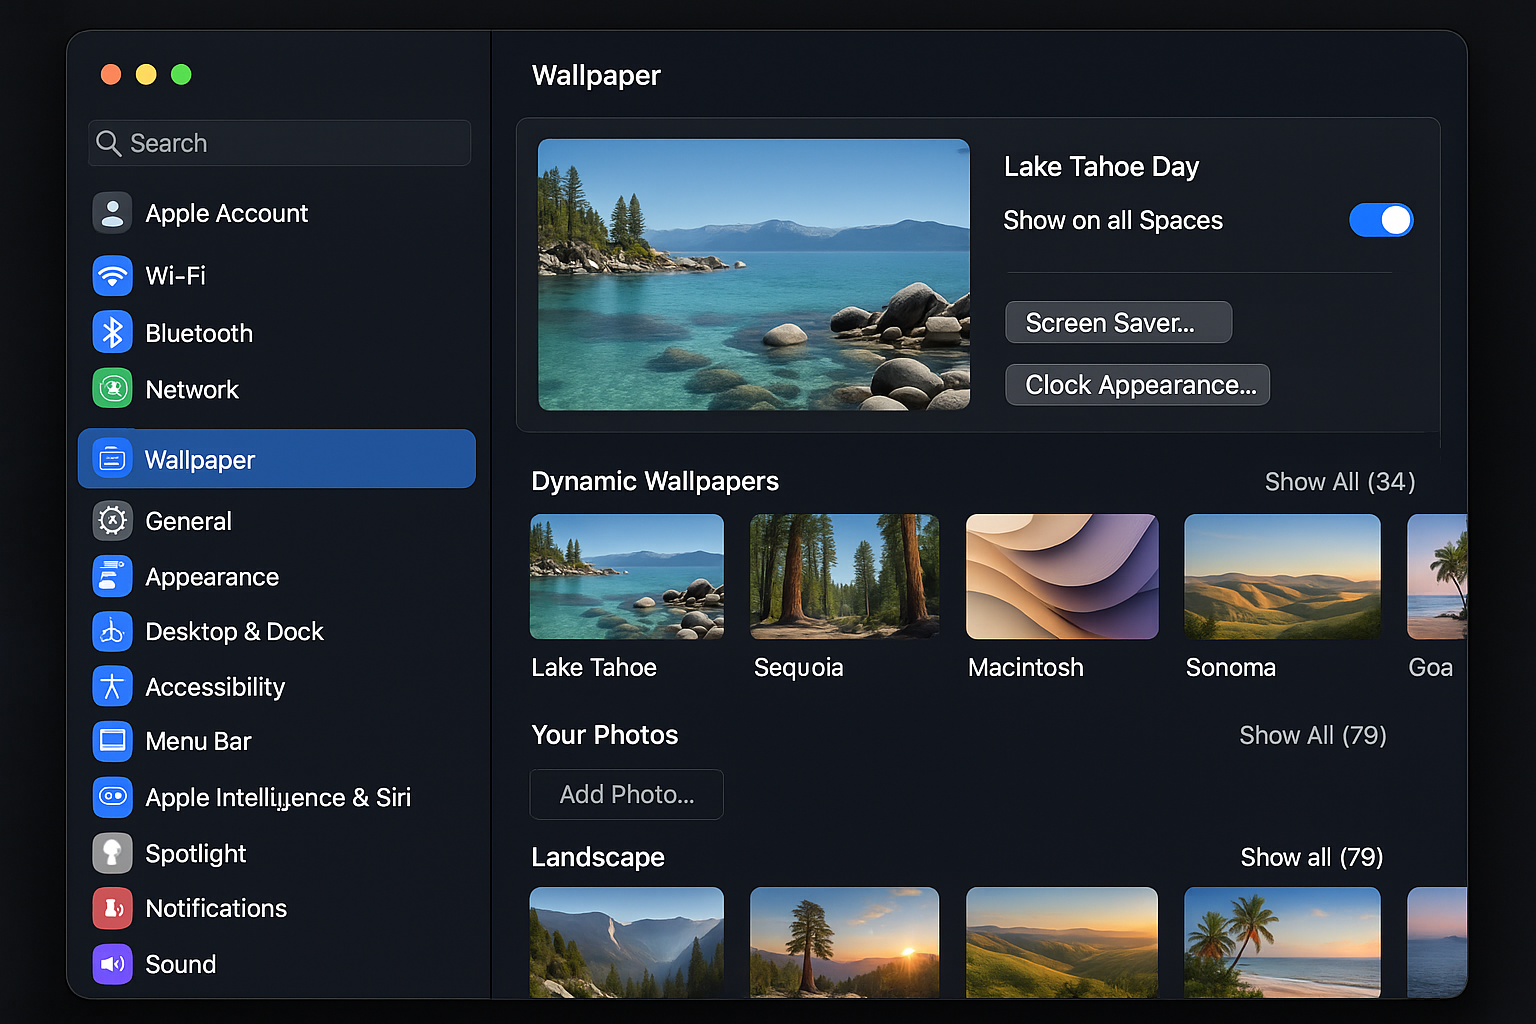Click the Appearance sidebar icon

point(112,576)
